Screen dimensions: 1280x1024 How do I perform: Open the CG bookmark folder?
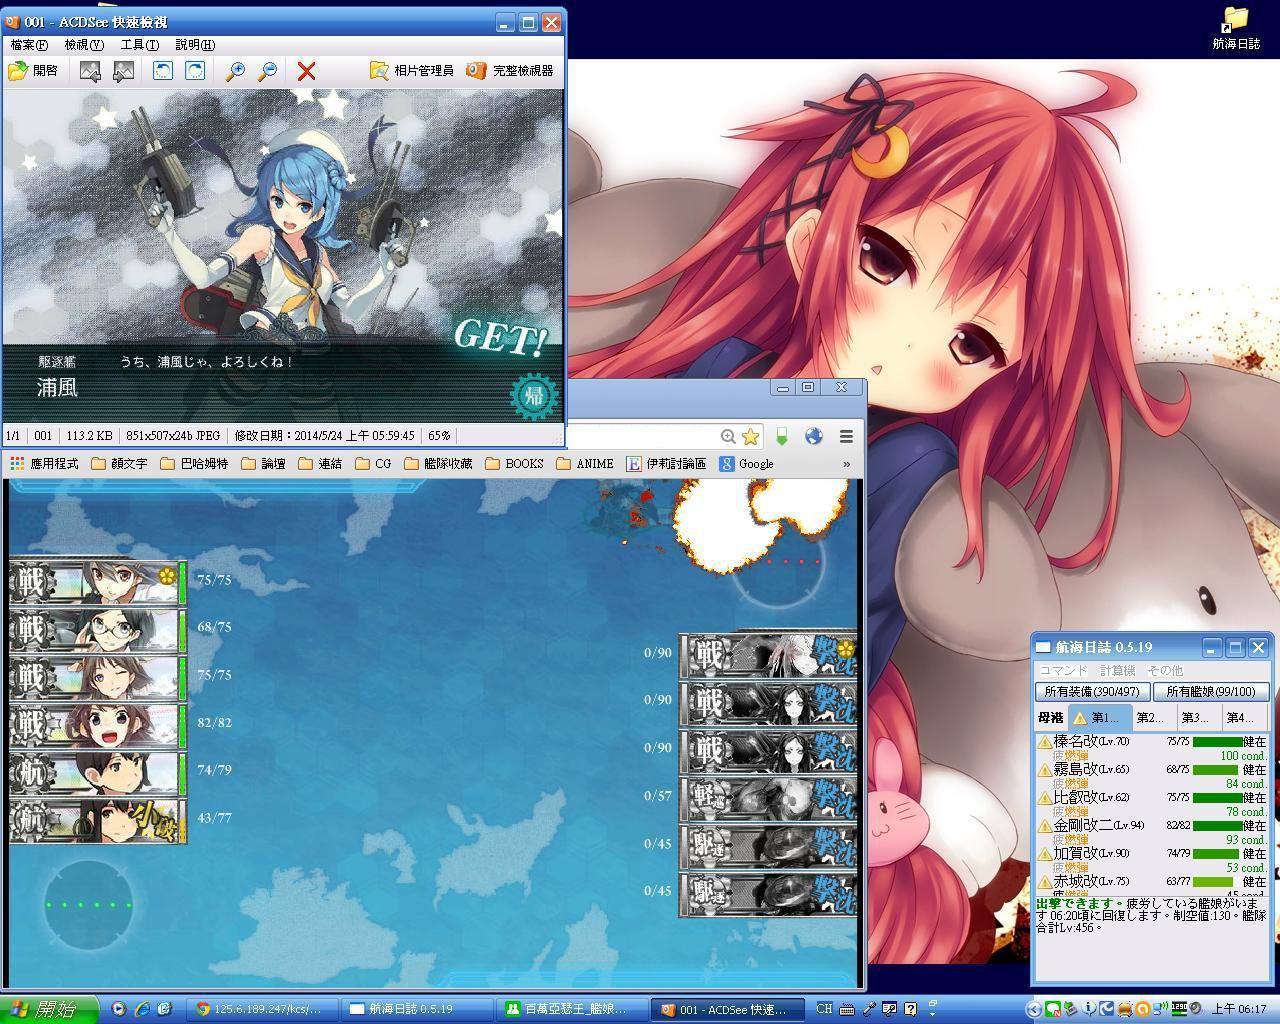[x=372, y=464]
